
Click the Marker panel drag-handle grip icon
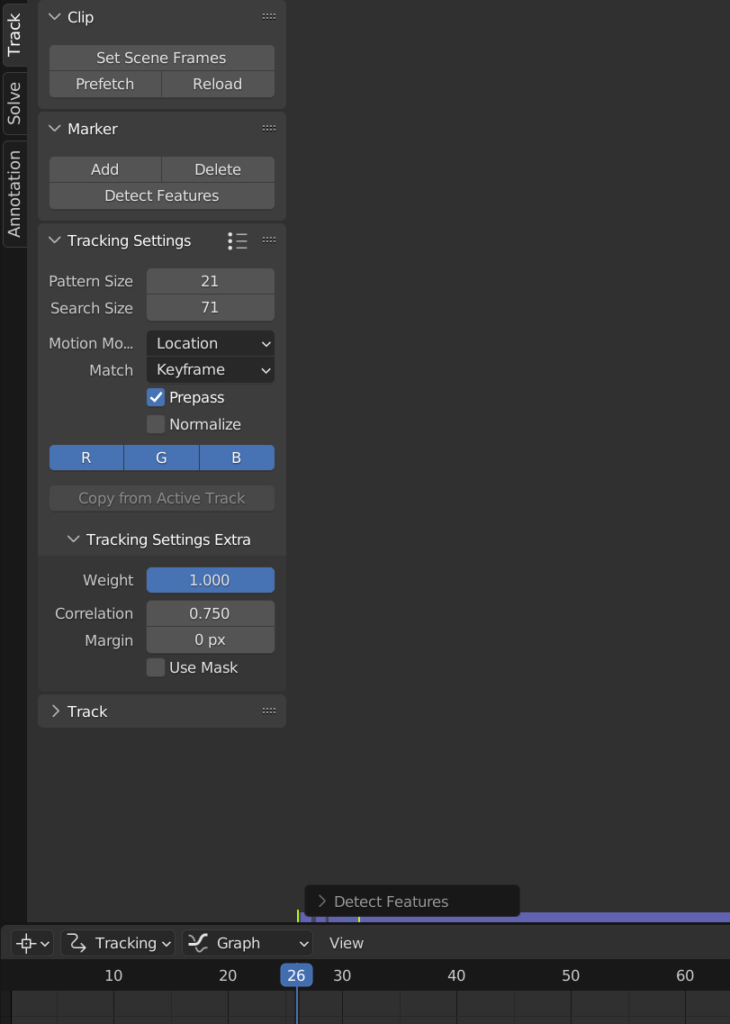click(x=269, y=129)
